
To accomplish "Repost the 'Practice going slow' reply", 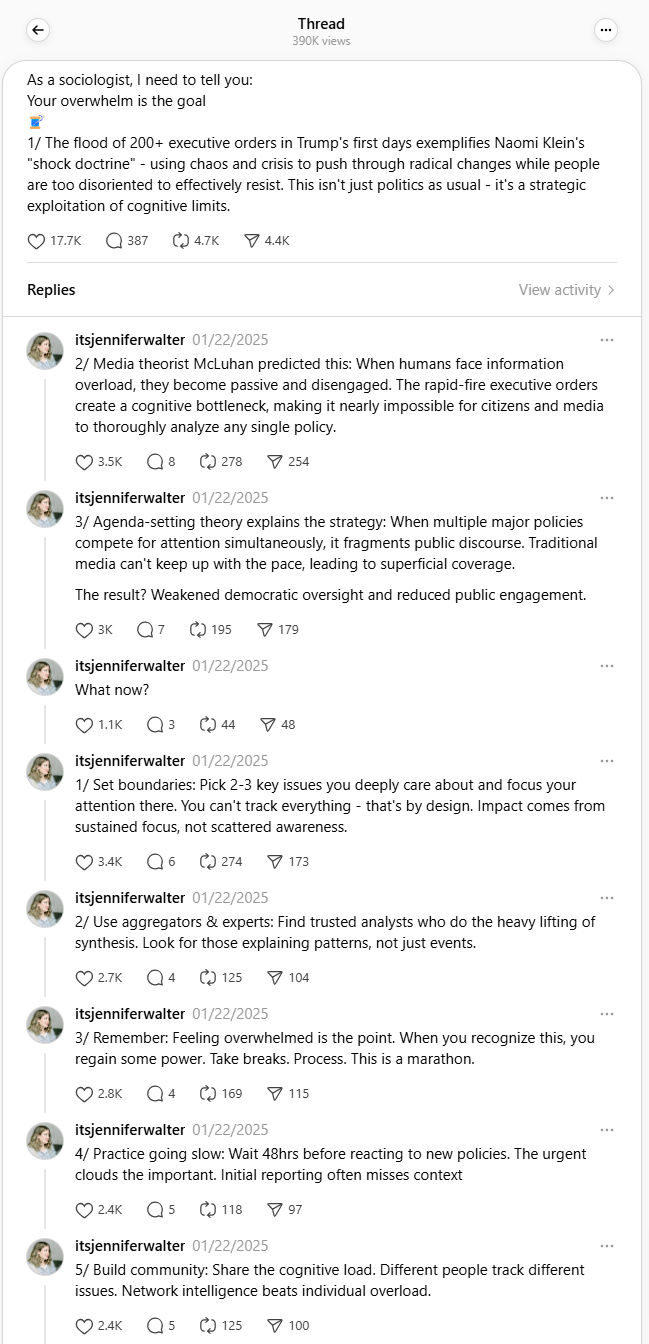I will tap(209, 1210).
